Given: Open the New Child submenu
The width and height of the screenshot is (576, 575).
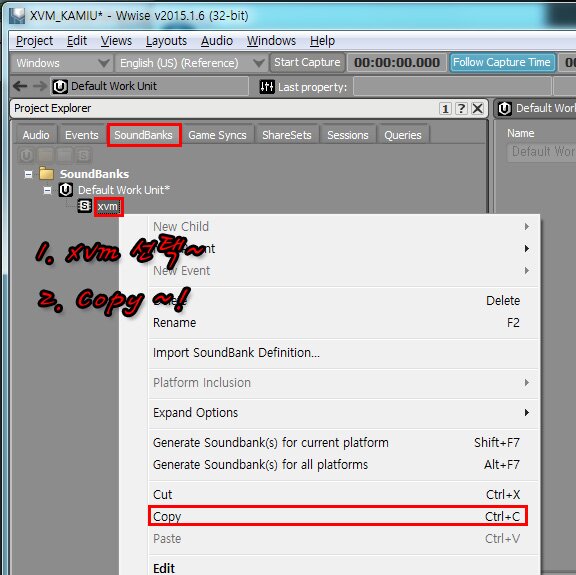Looking at the screenshot, I should pos(343,227).
